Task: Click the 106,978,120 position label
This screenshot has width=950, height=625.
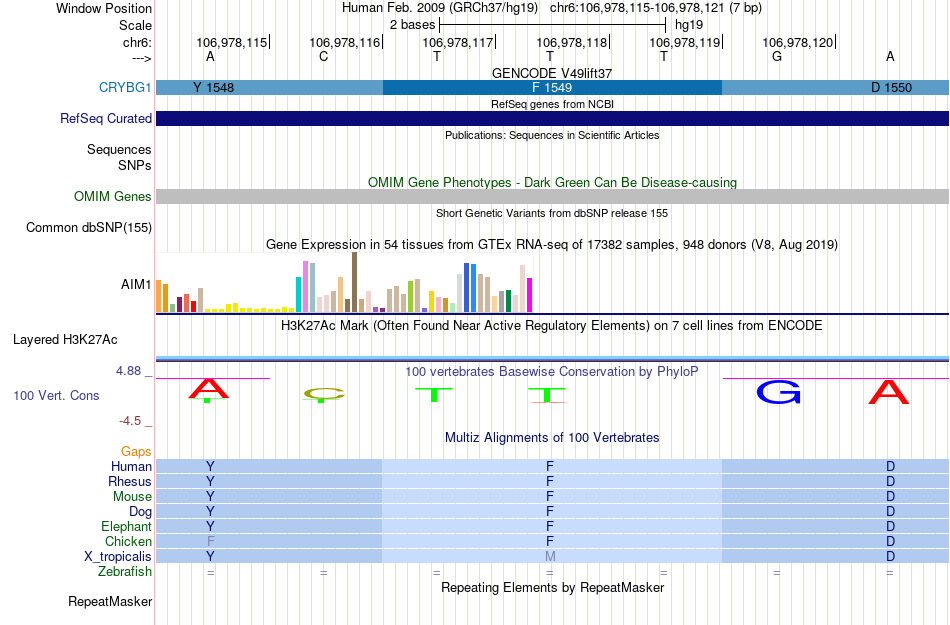Action: (797, 42)
